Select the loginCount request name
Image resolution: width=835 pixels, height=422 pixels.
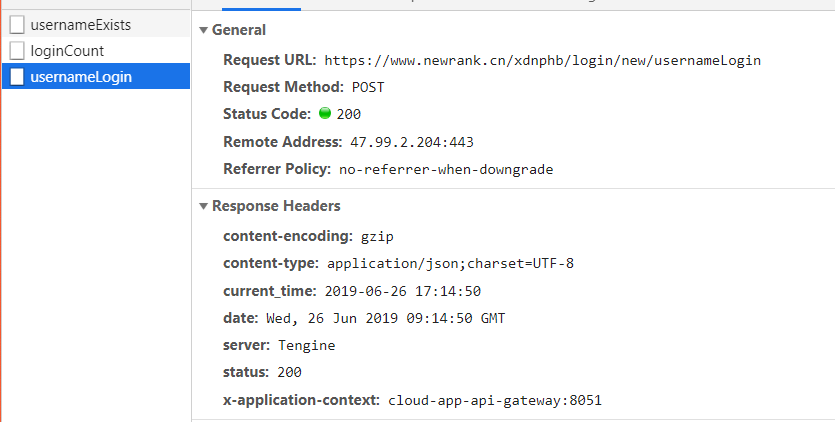tap(67, 50)
